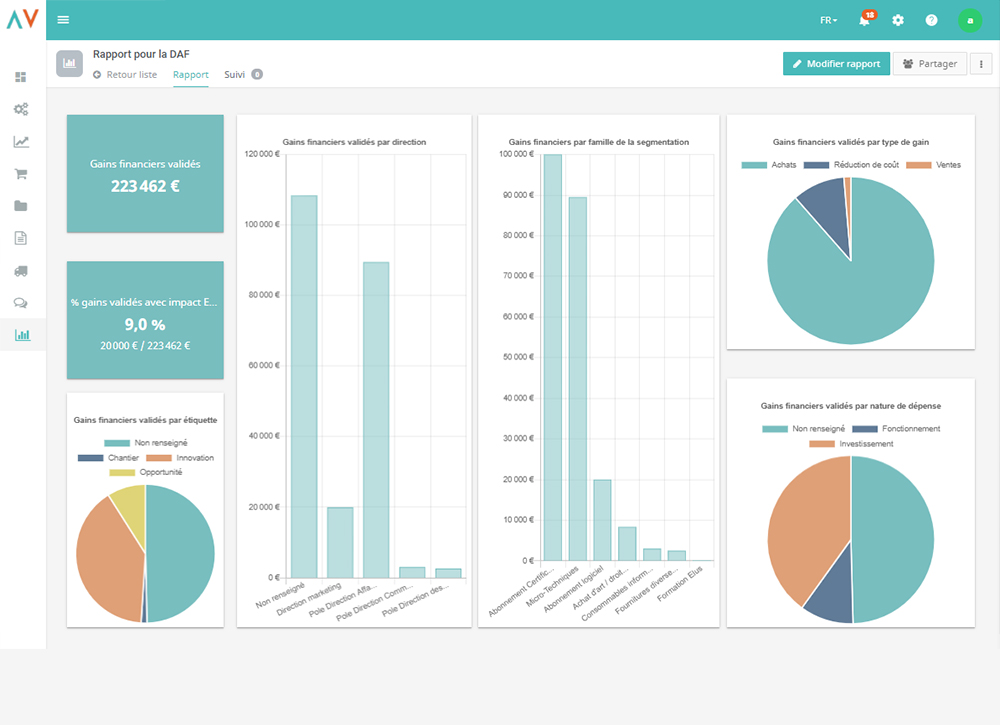This screenshot has height=725, width=1000.
Task: Toggle Opportunité legend entry
Action: pos(145,472)
